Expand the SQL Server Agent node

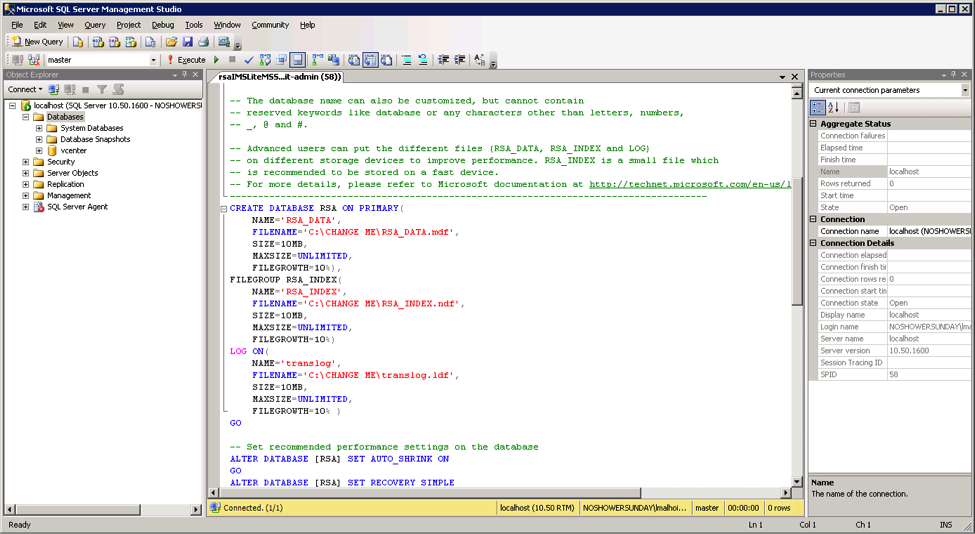click(25, 207)
